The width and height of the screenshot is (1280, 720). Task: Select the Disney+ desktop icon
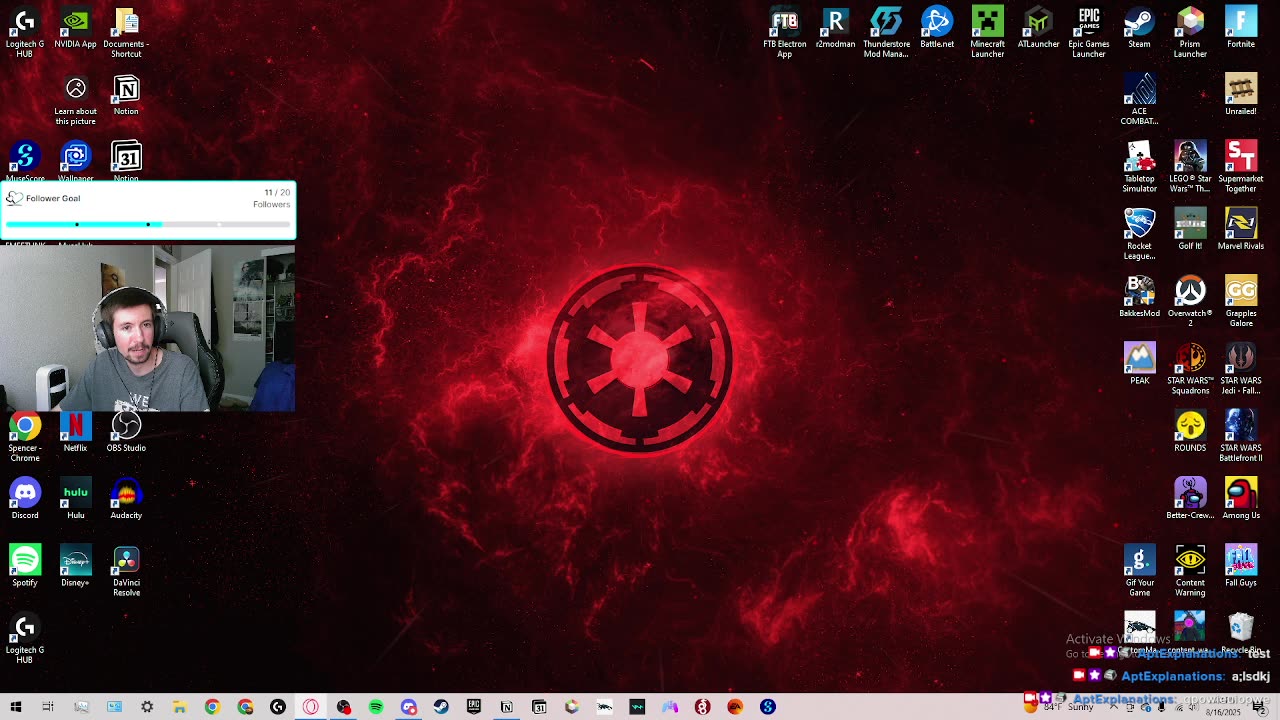[75, 566]
